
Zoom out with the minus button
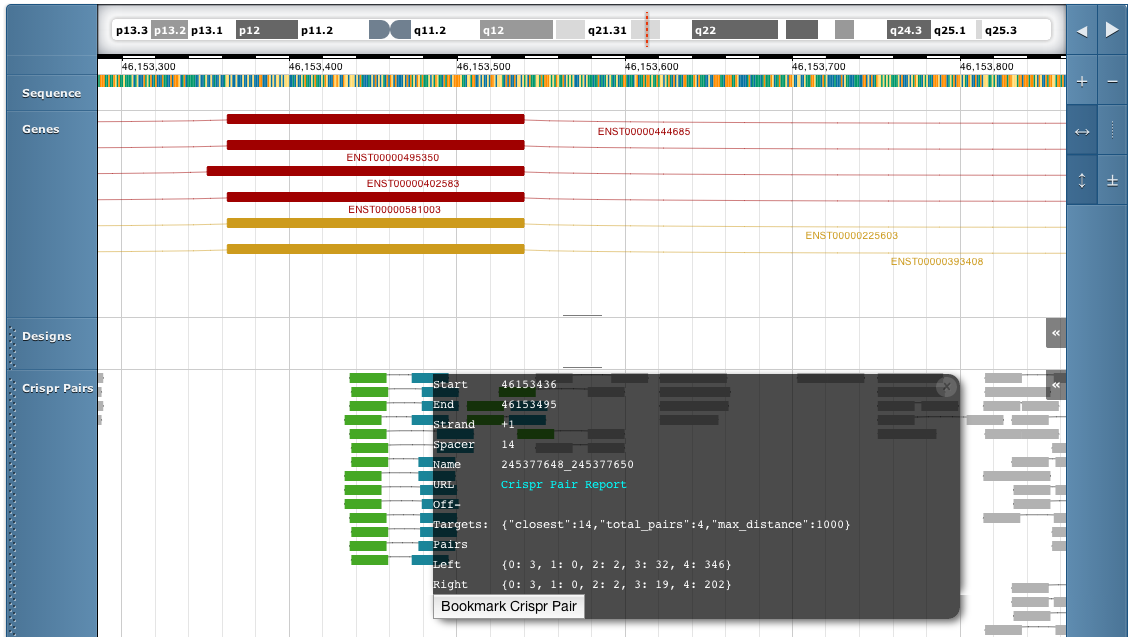(1112, 82)
